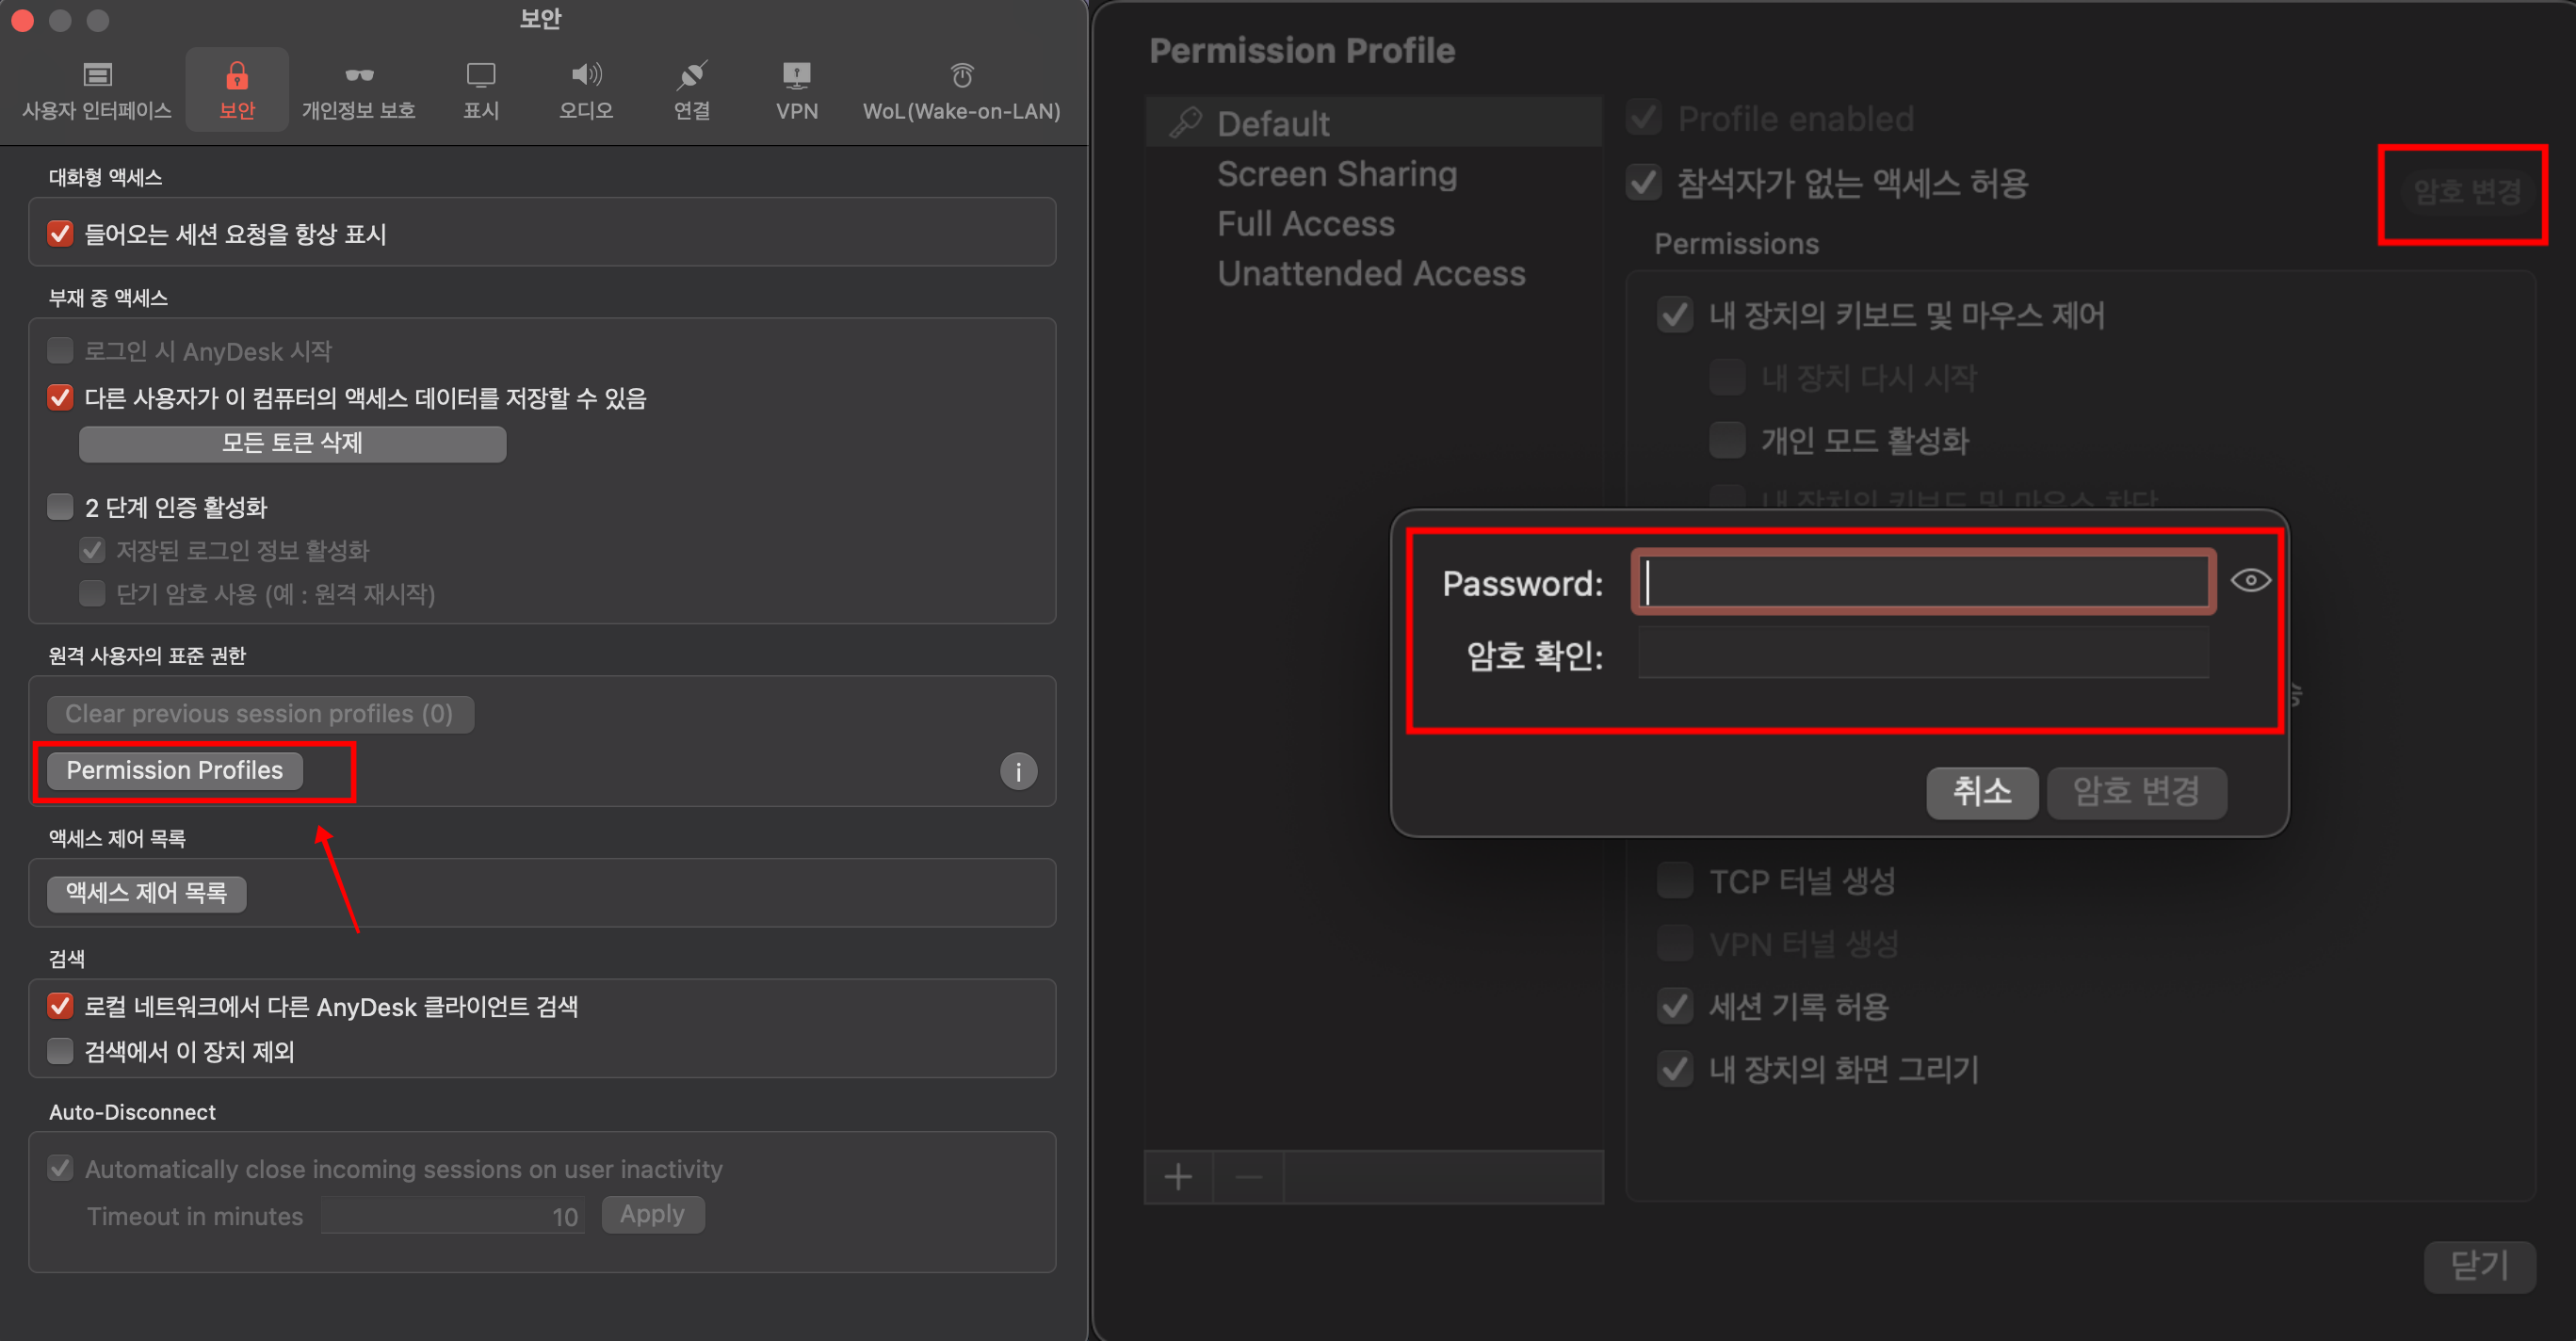
Task: Select the Full Access profile
Action: 1305,224
